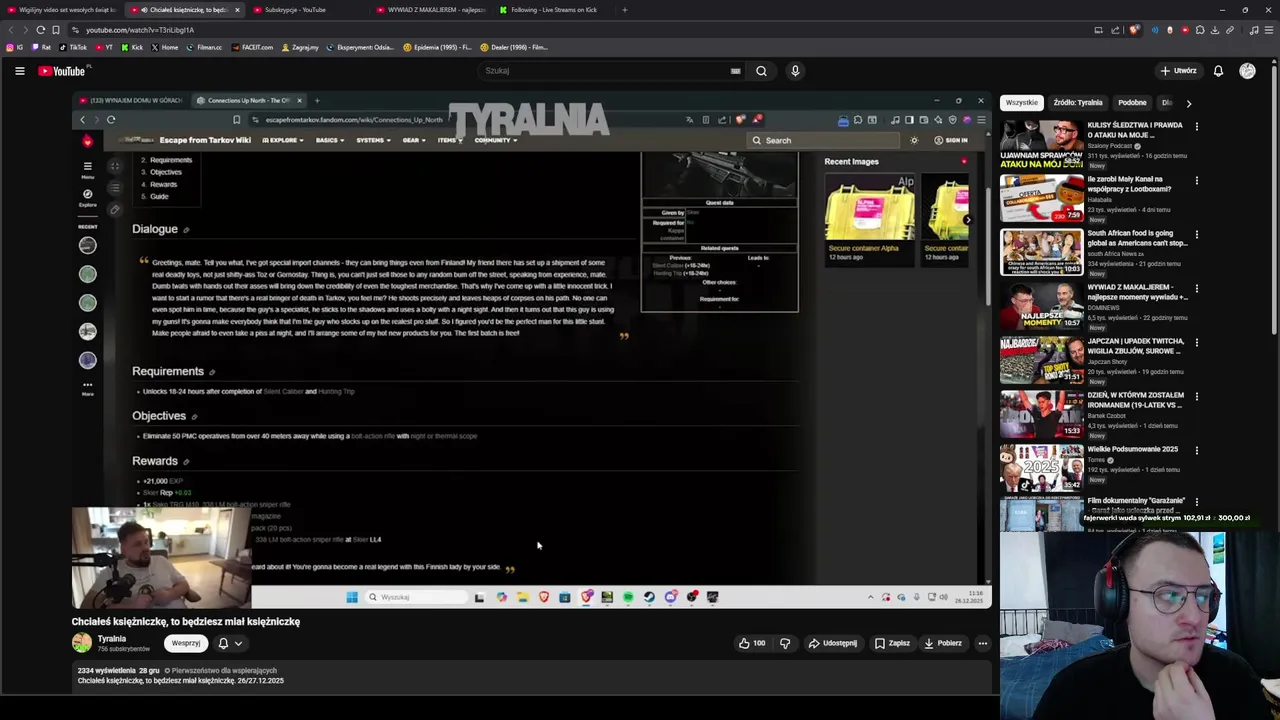Open the account avatar menu
1280x720 pixels.
point(1247,71)
